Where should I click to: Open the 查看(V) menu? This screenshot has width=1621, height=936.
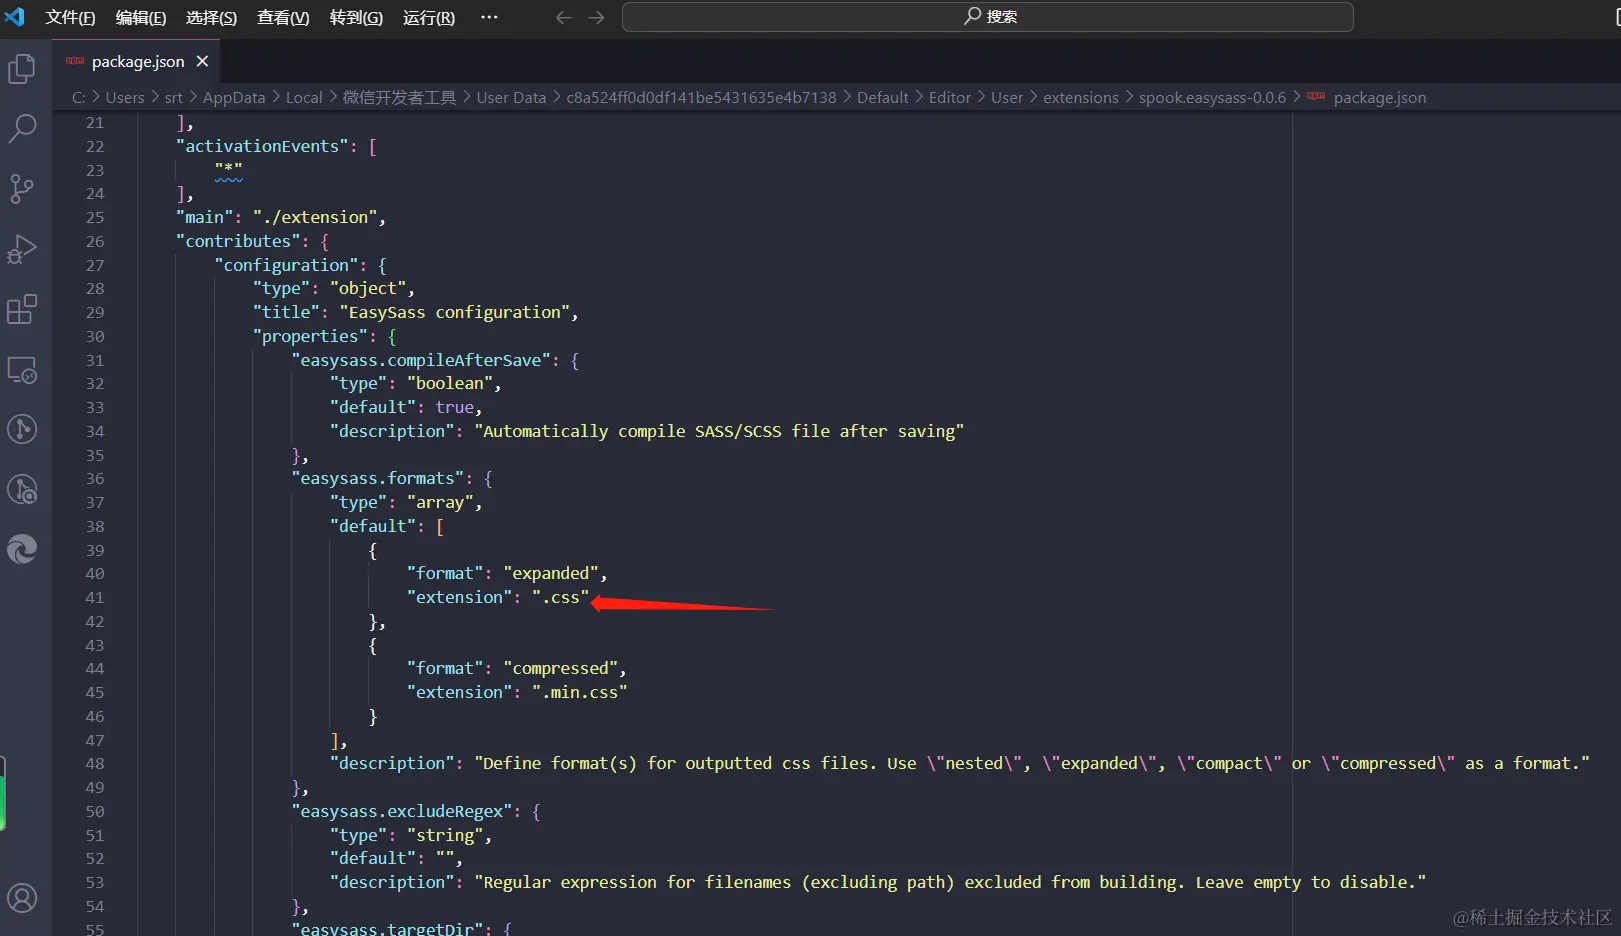[283, 17]
